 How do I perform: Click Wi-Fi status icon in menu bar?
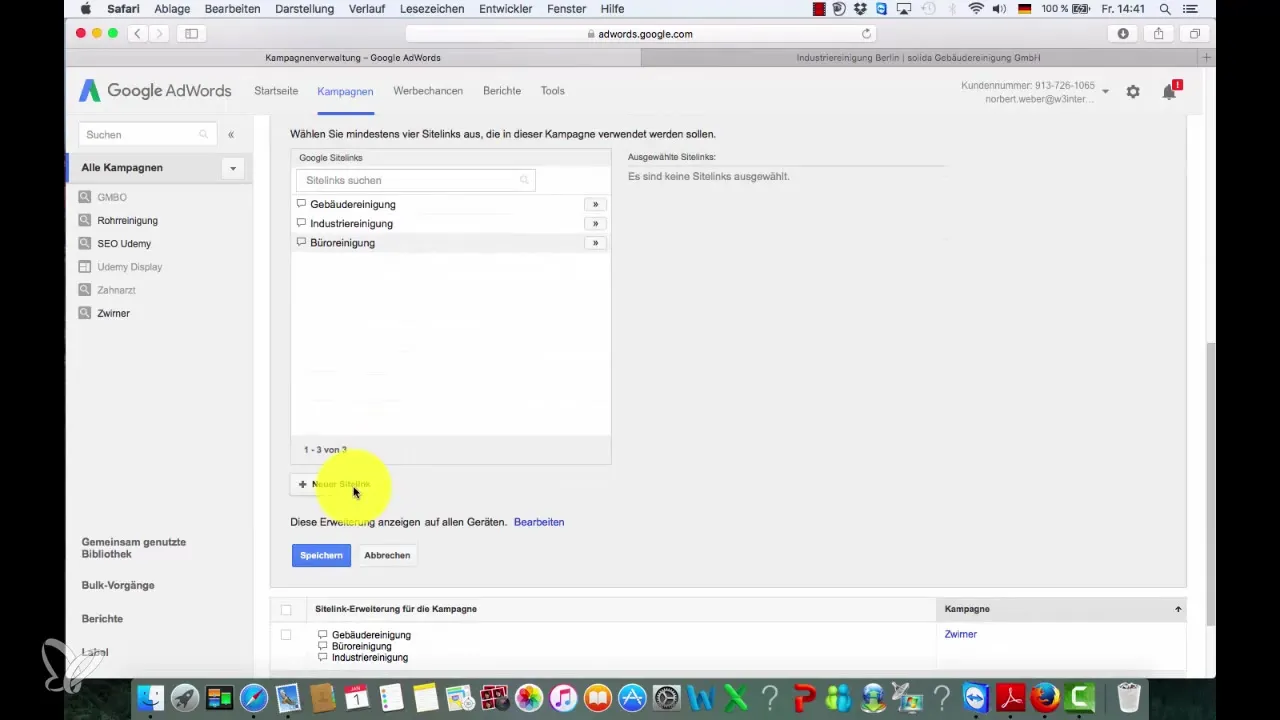pyautogui.click(x=976, y=9)
